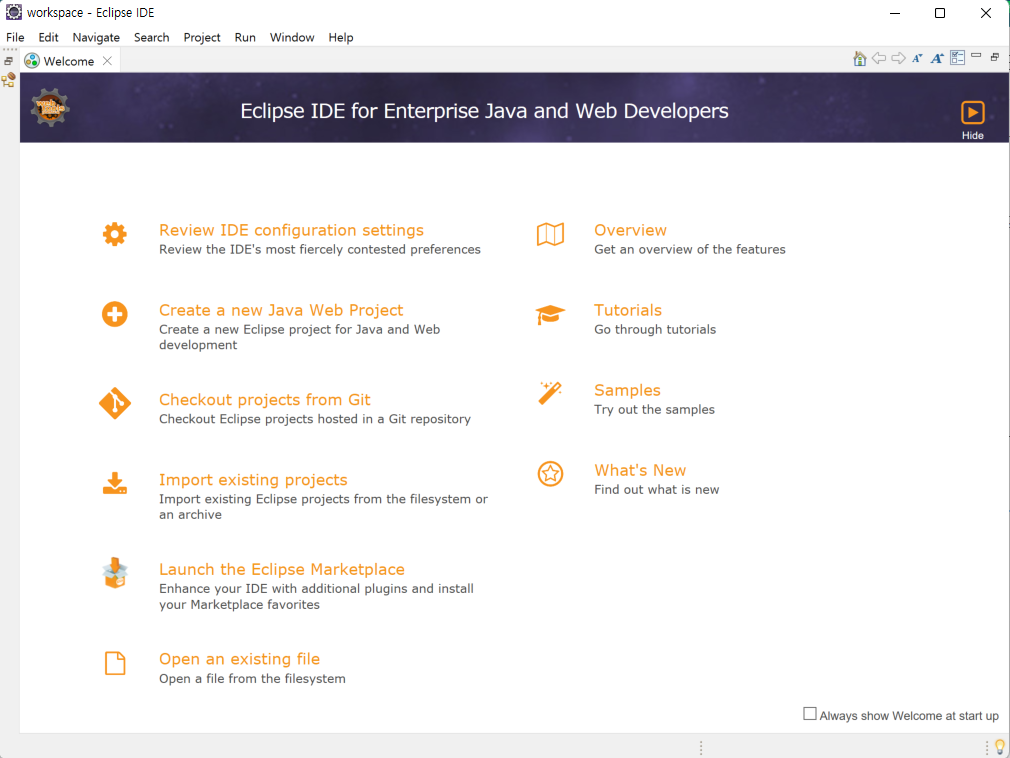The width and height of the screenshot is (1010, 758).
Task: Open Checkout projects from Git link
Action: 265,399
